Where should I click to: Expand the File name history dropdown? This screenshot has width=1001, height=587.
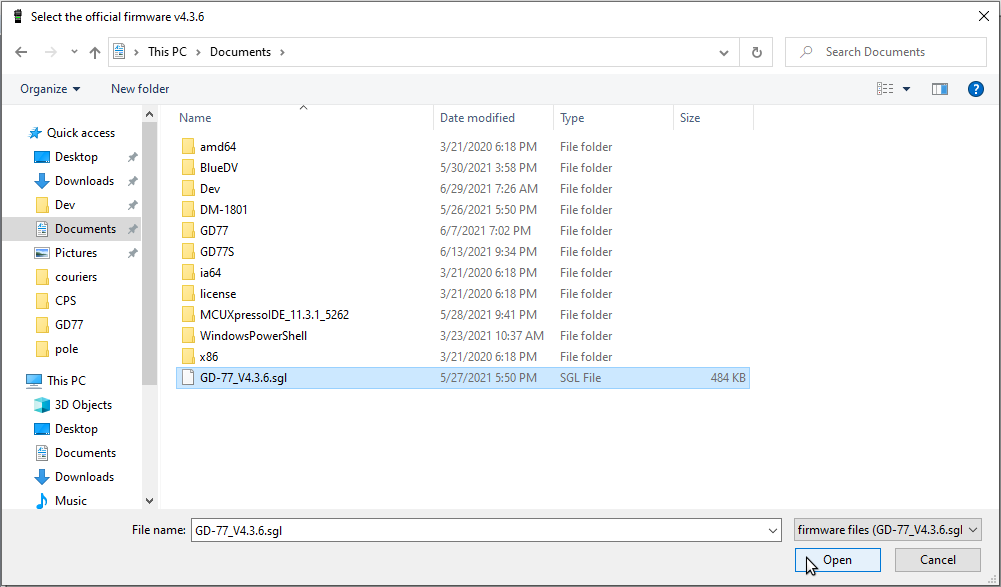(772, 530)
